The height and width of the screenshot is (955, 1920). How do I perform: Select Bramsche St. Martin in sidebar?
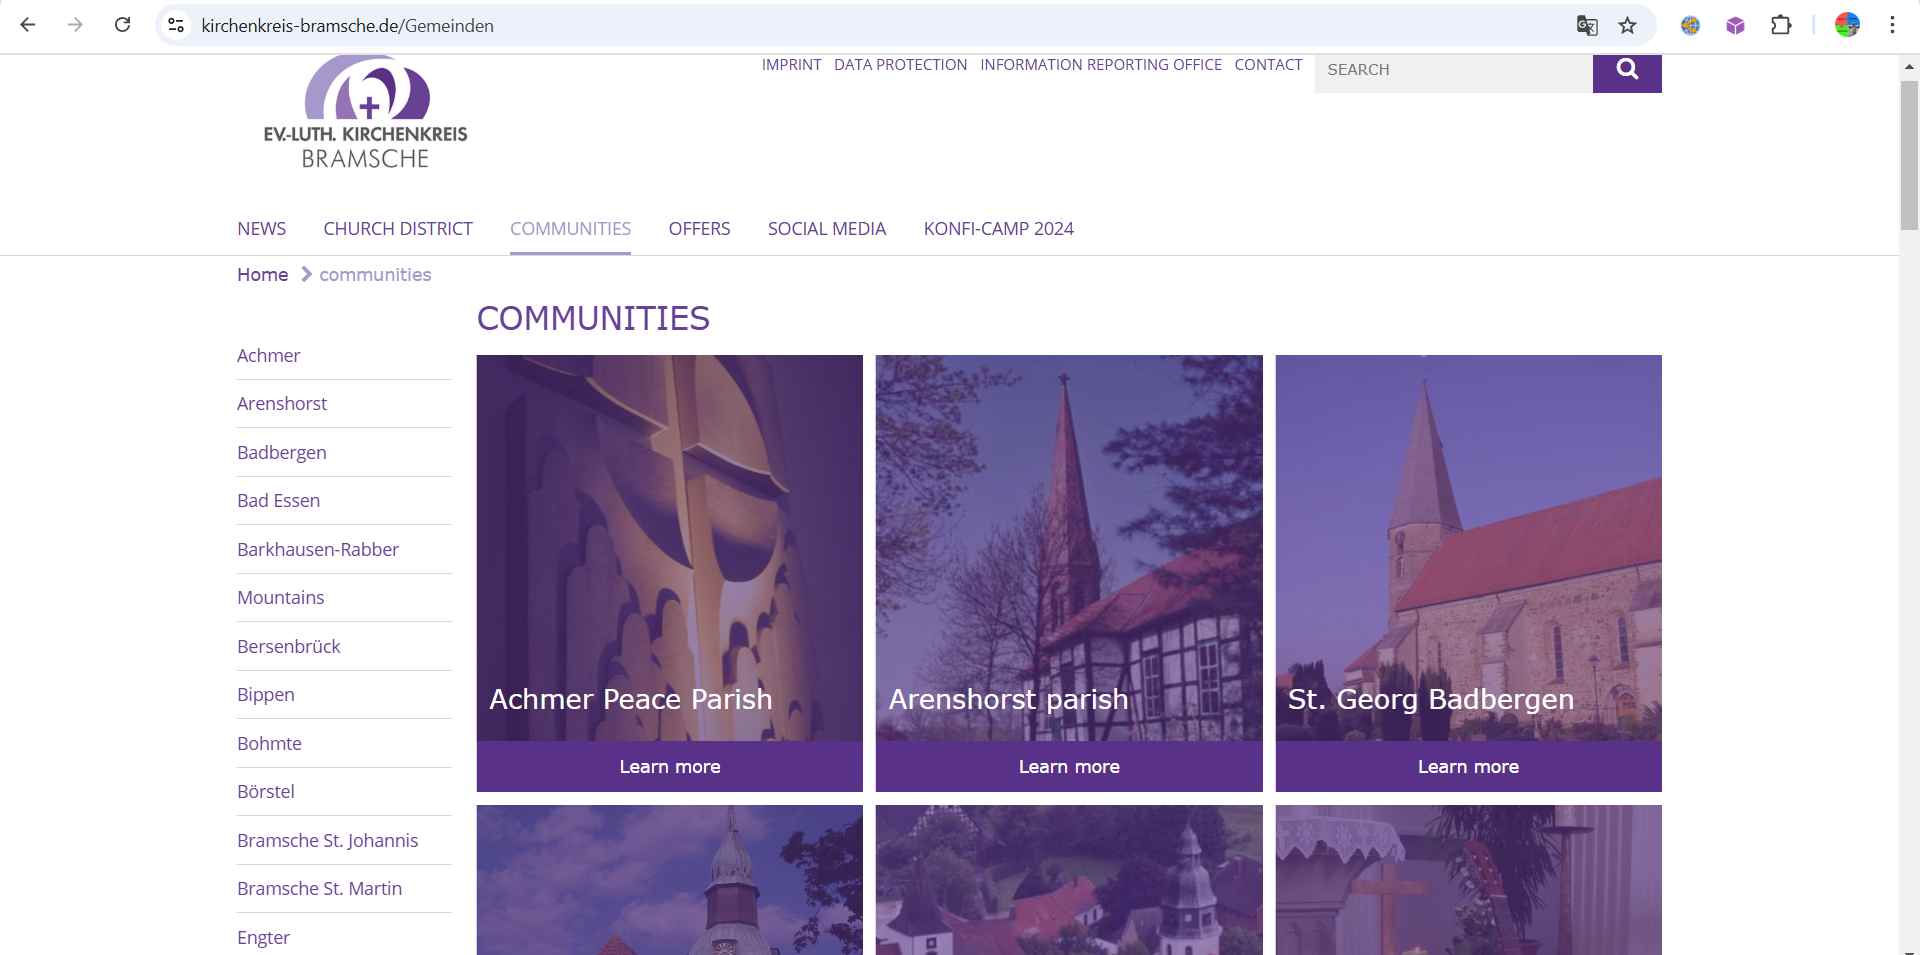[319, 889]
